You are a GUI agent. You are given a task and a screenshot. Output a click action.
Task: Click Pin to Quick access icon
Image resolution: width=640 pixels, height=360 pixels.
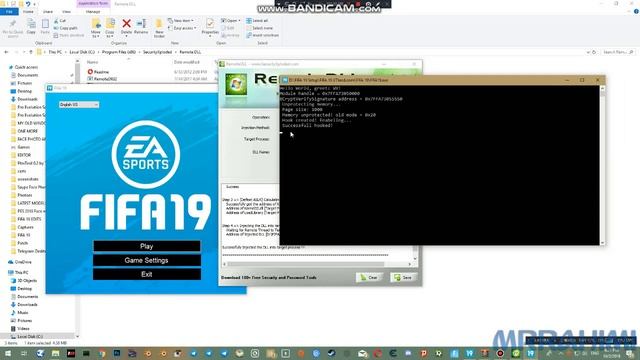13,28
